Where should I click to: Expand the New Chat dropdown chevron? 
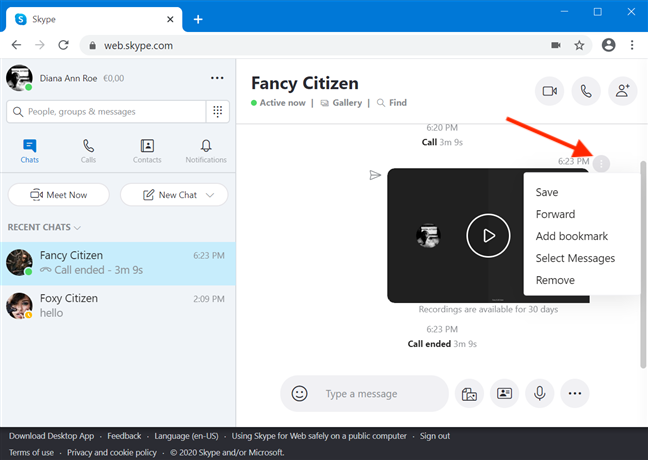click(x=210, y=195)
